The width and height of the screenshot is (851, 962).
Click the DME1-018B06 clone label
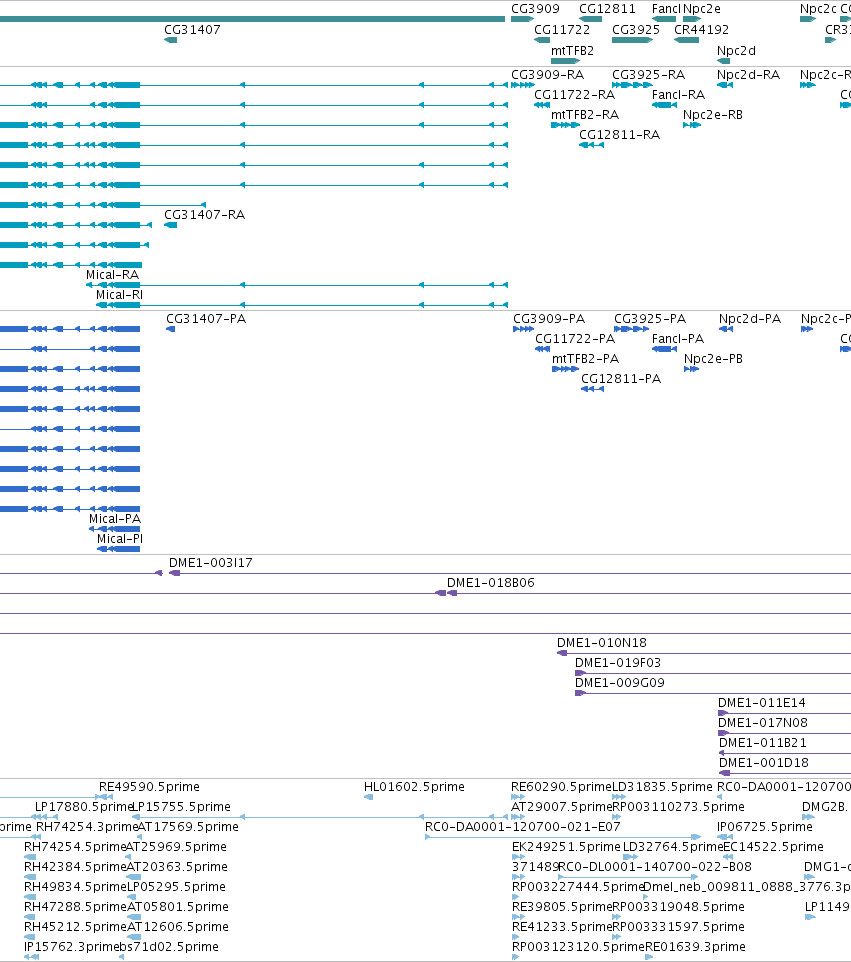[x=491, y=583]
